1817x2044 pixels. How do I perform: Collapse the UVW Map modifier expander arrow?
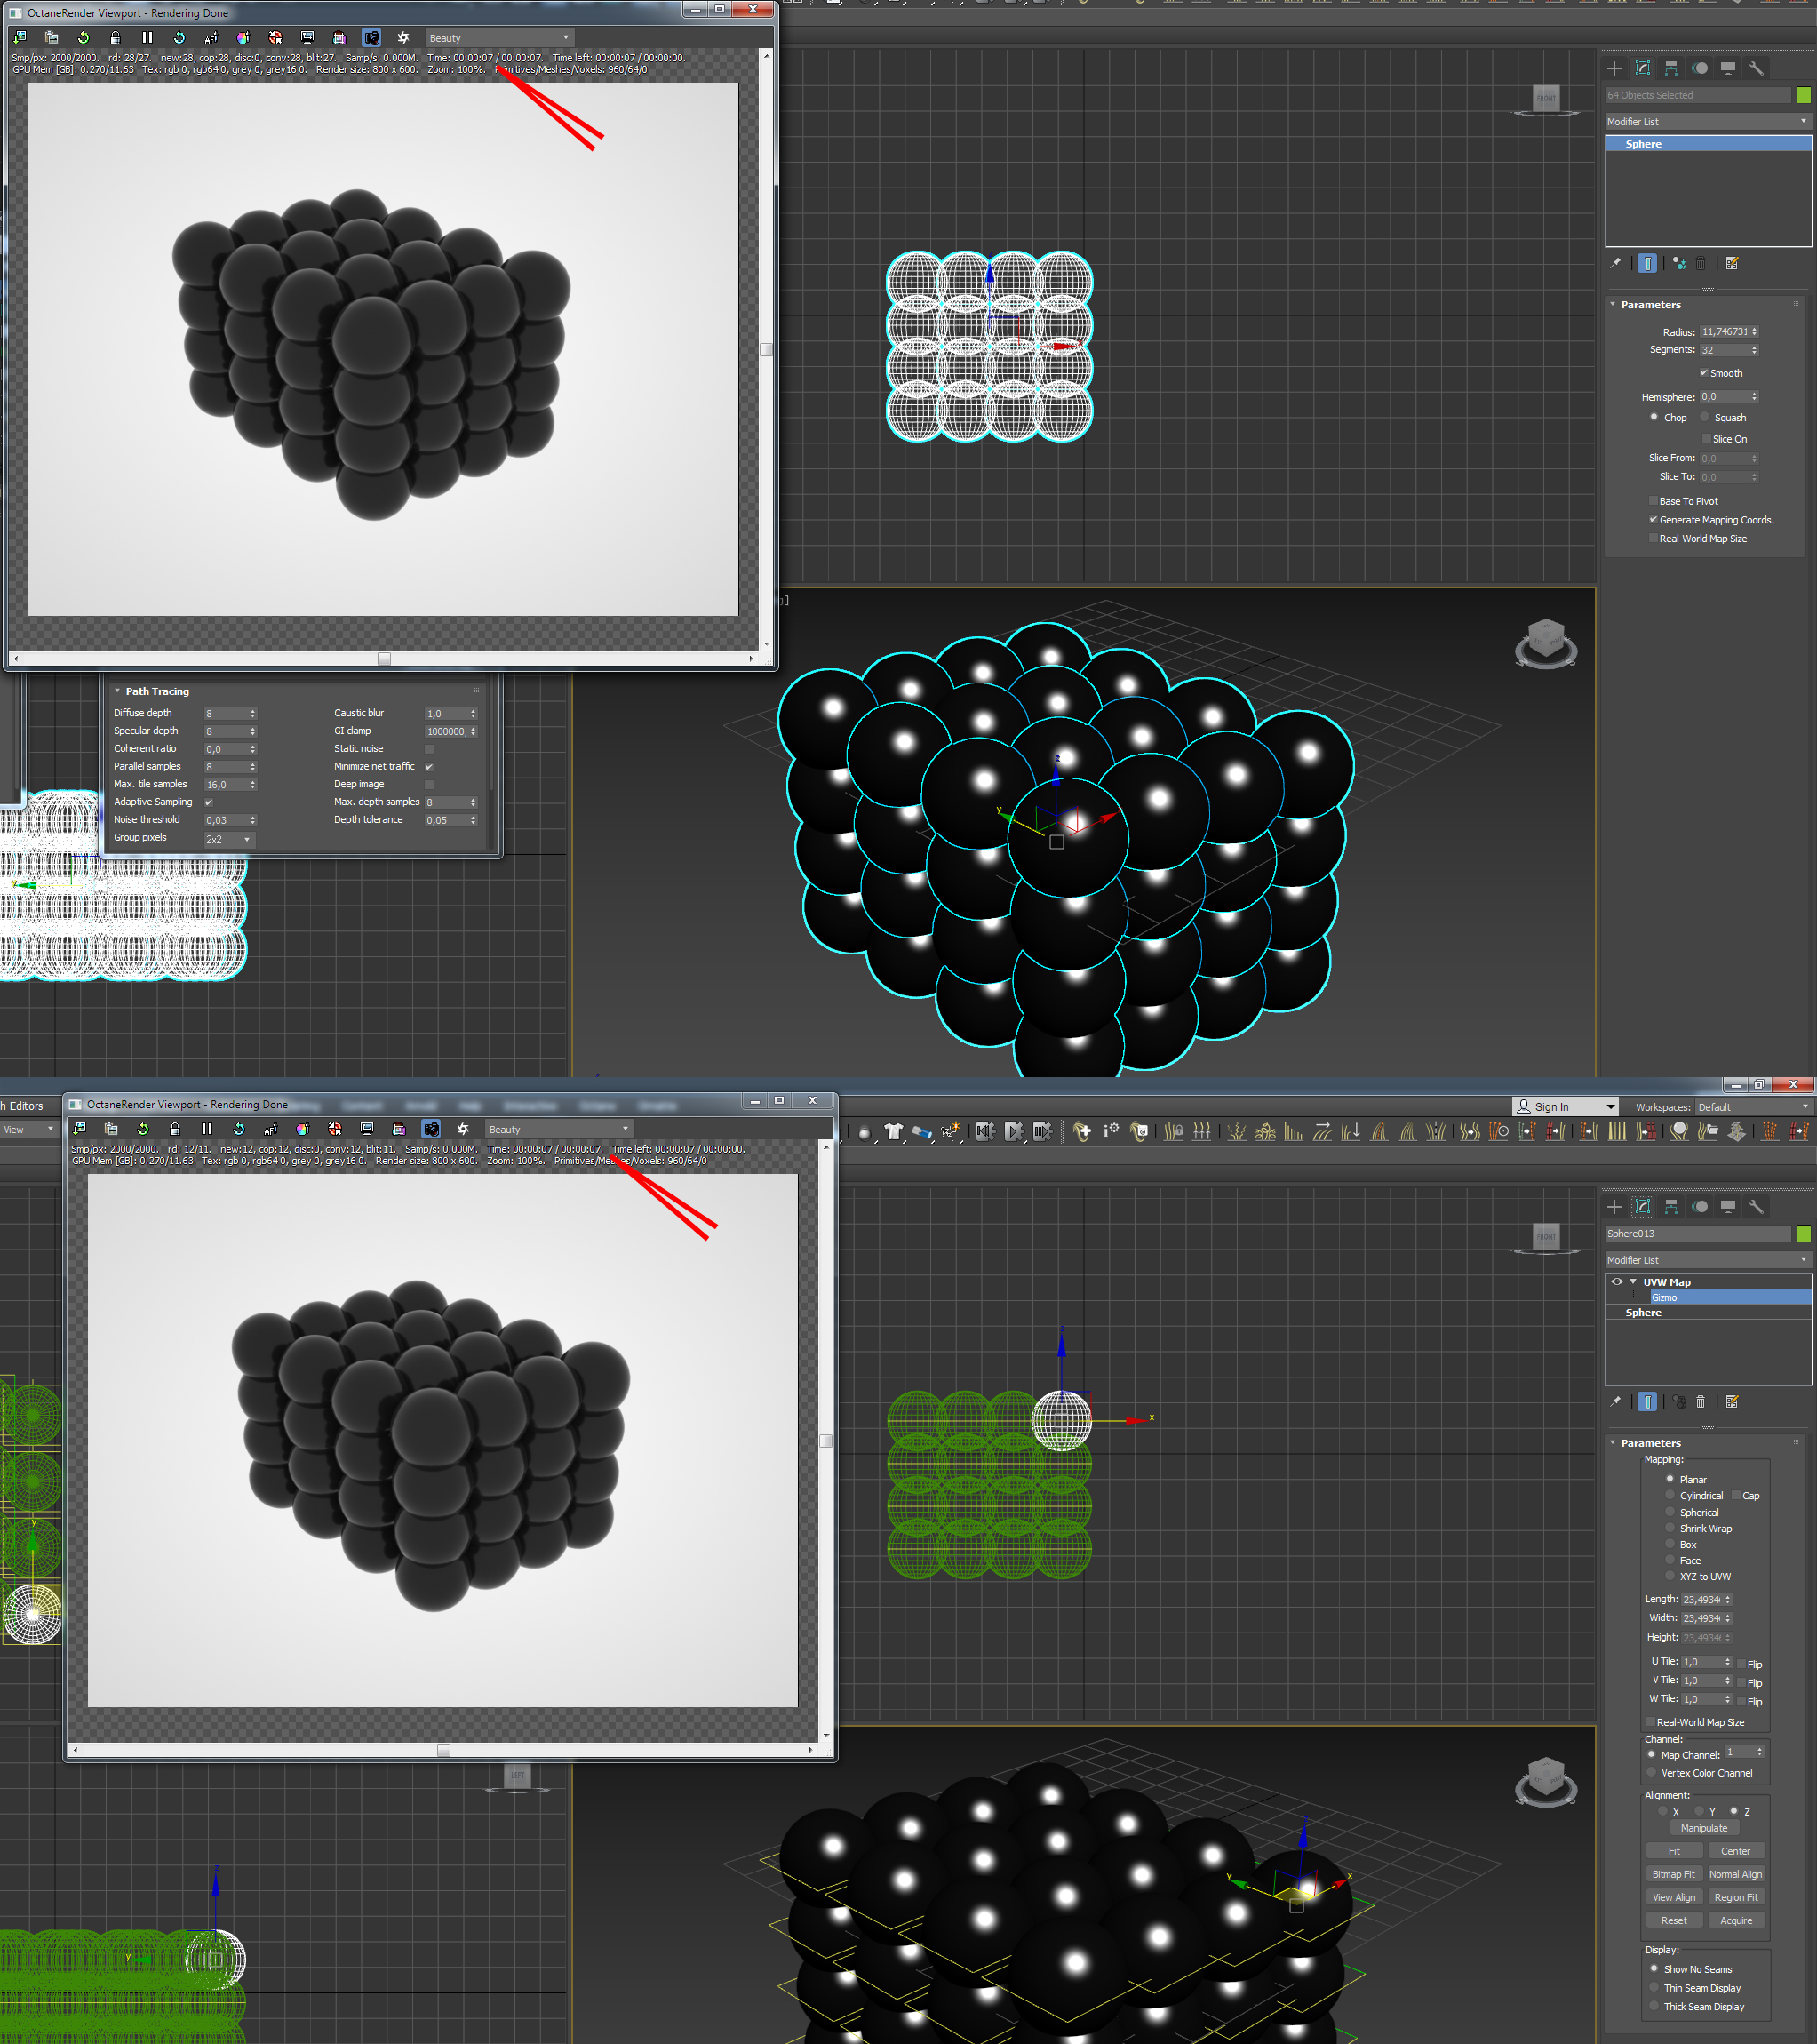(1633, 1282)
